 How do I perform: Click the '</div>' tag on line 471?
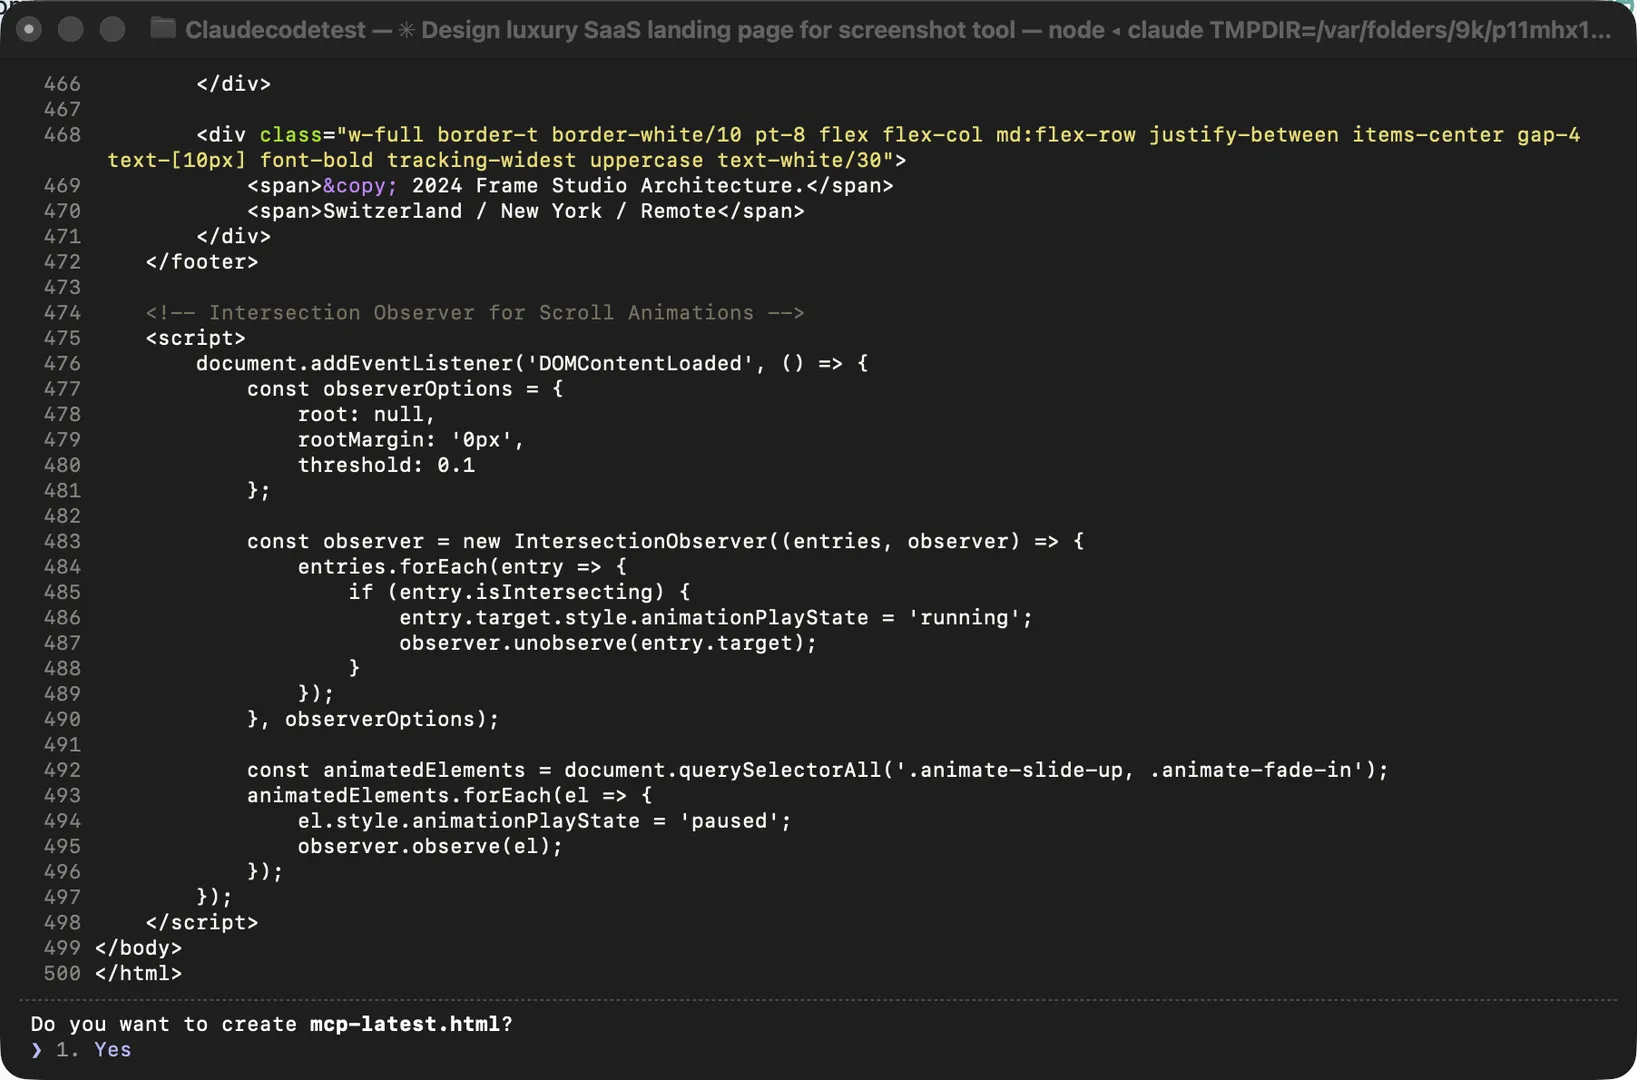[233, 236]
